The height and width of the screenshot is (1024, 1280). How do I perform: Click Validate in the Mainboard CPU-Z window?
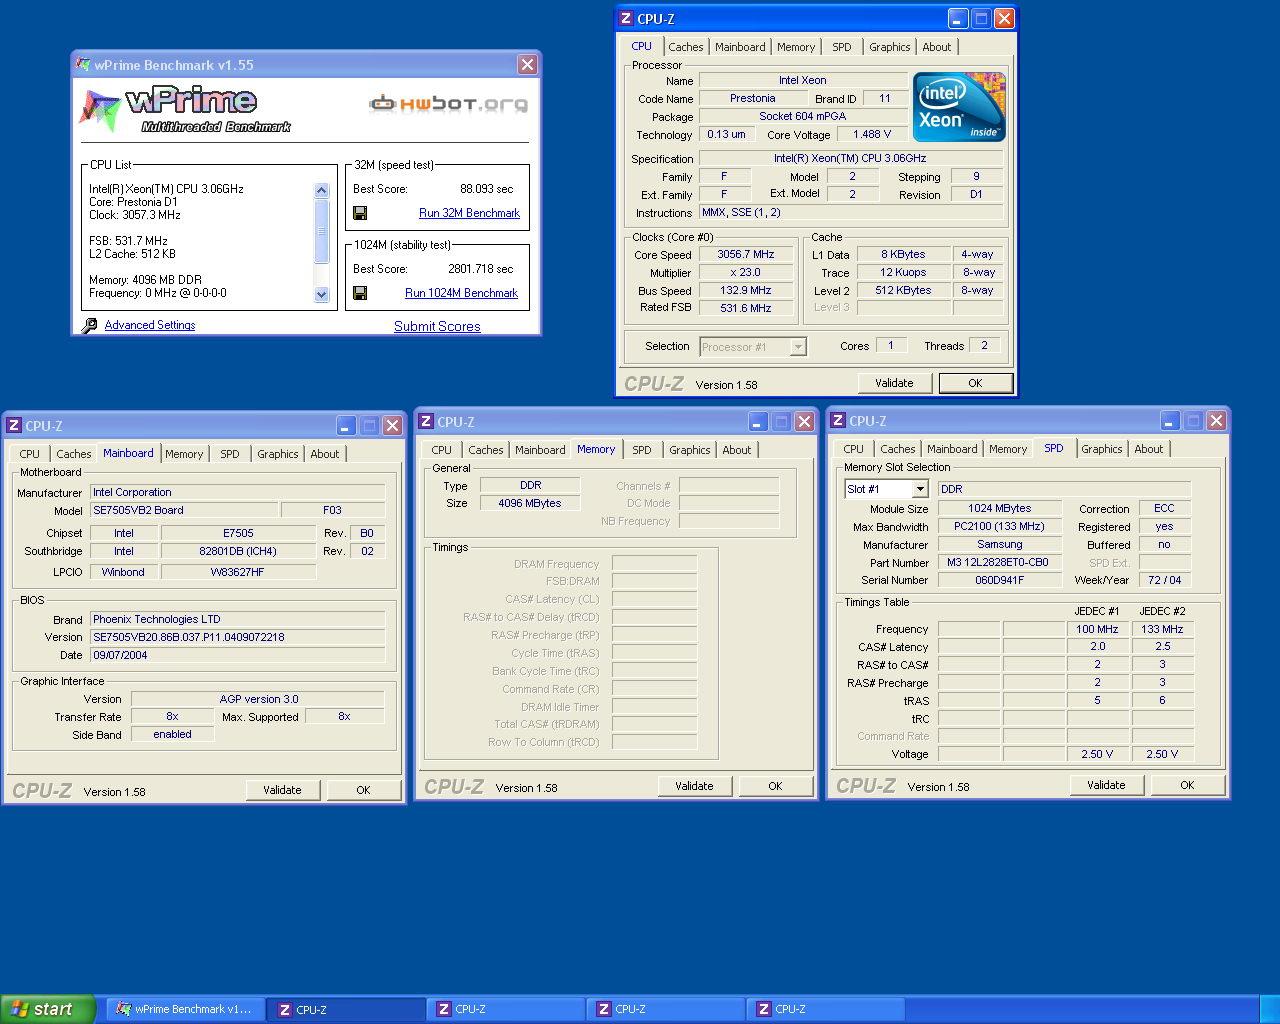tap(282, 790)
